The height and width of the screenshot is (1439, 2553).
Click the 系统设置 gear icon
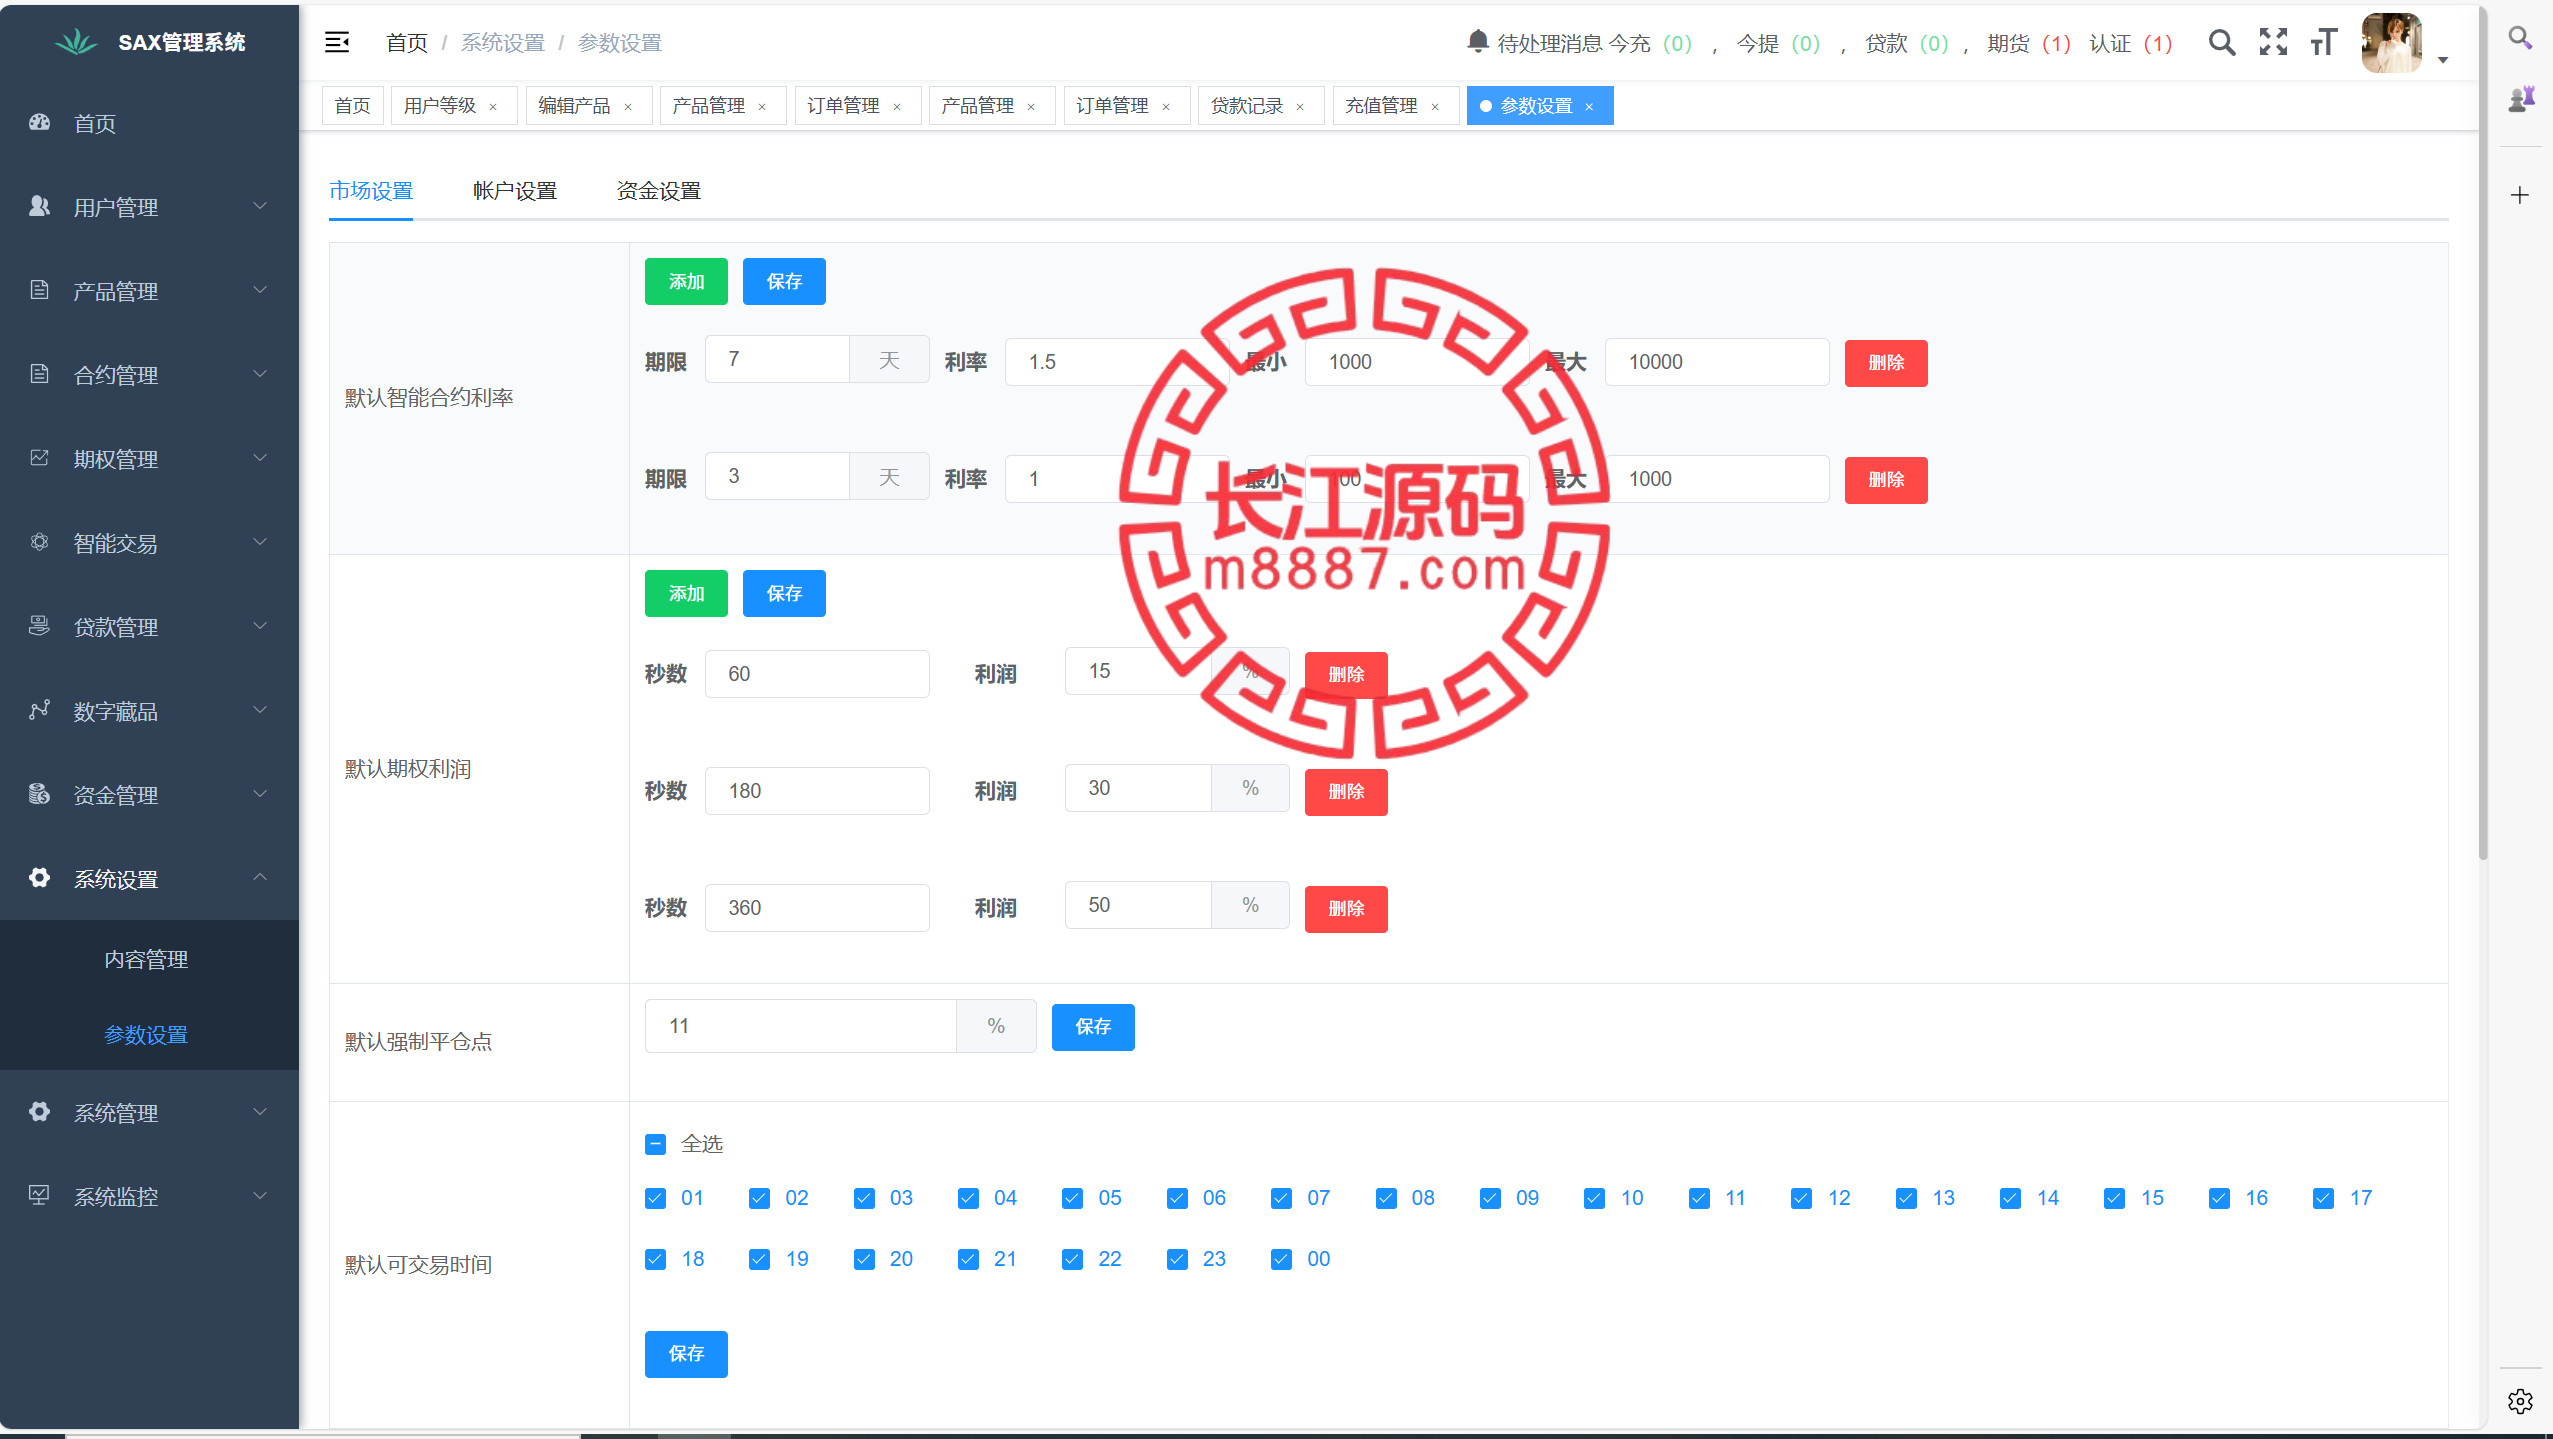[x=39, y=878]
